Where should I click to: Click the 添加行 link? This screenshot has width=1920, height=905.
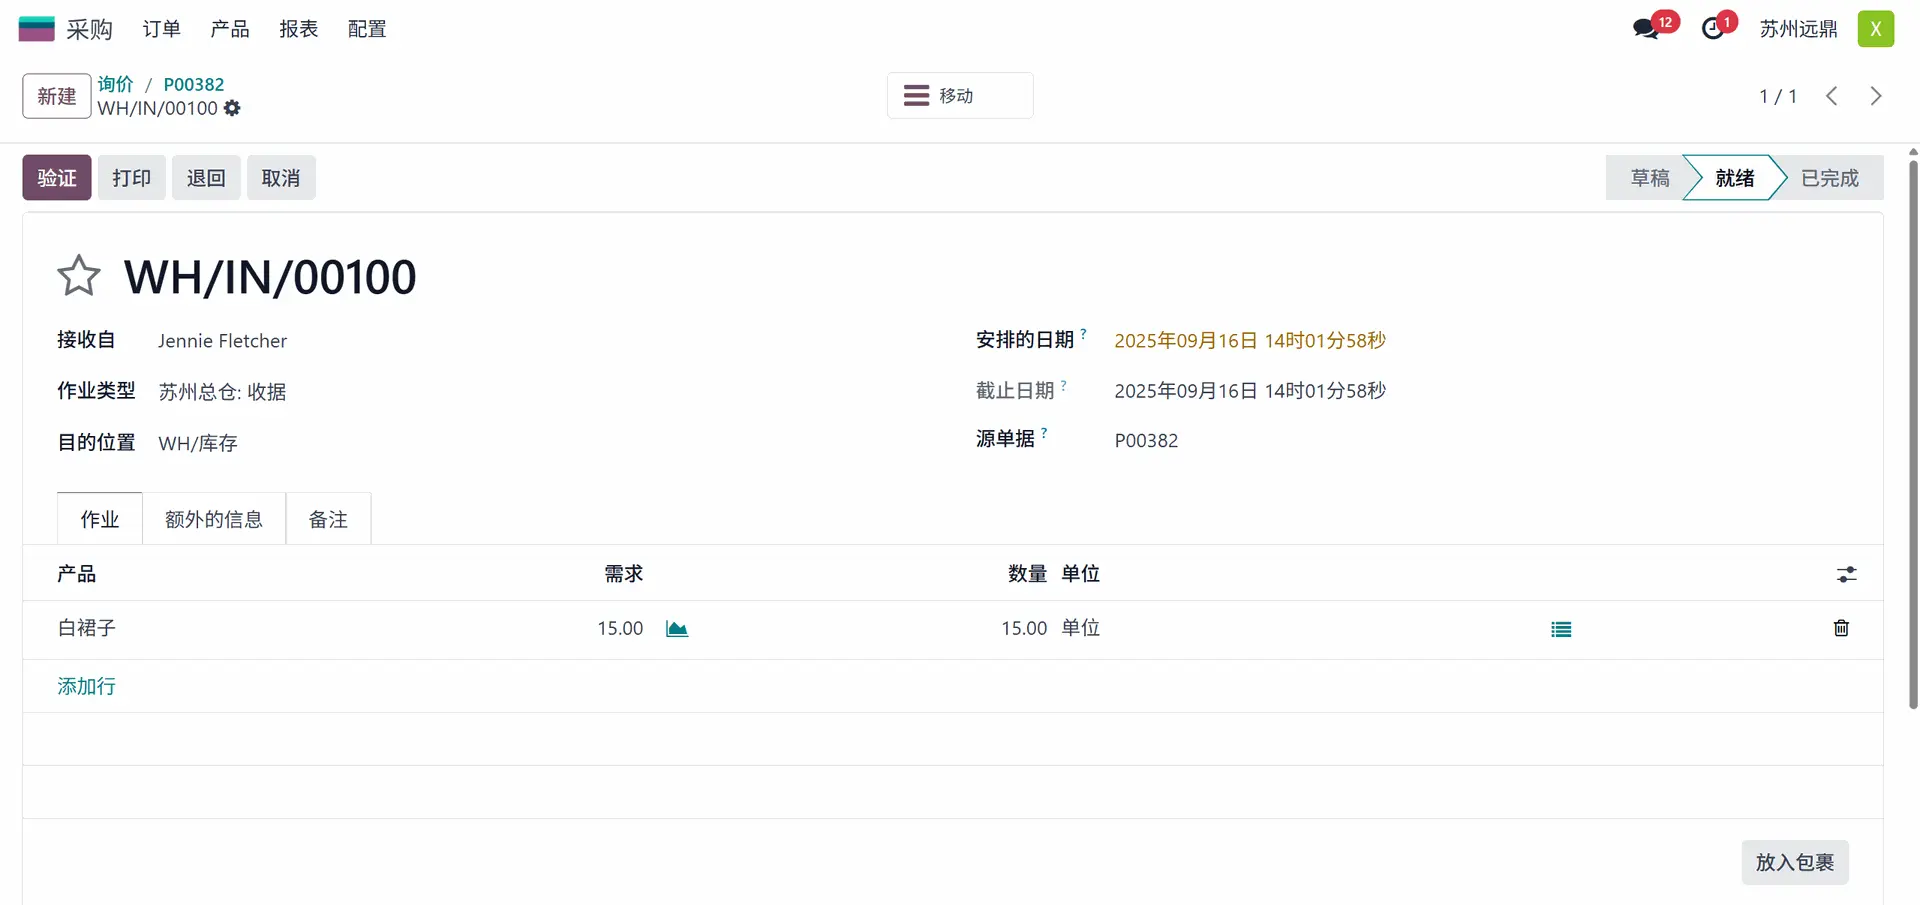[x=86, y=686]
